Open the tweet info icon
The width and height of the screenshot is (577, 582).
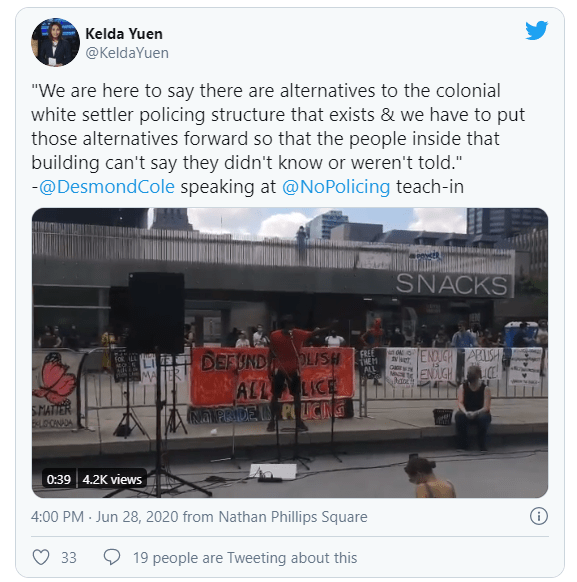coord(538,516)
